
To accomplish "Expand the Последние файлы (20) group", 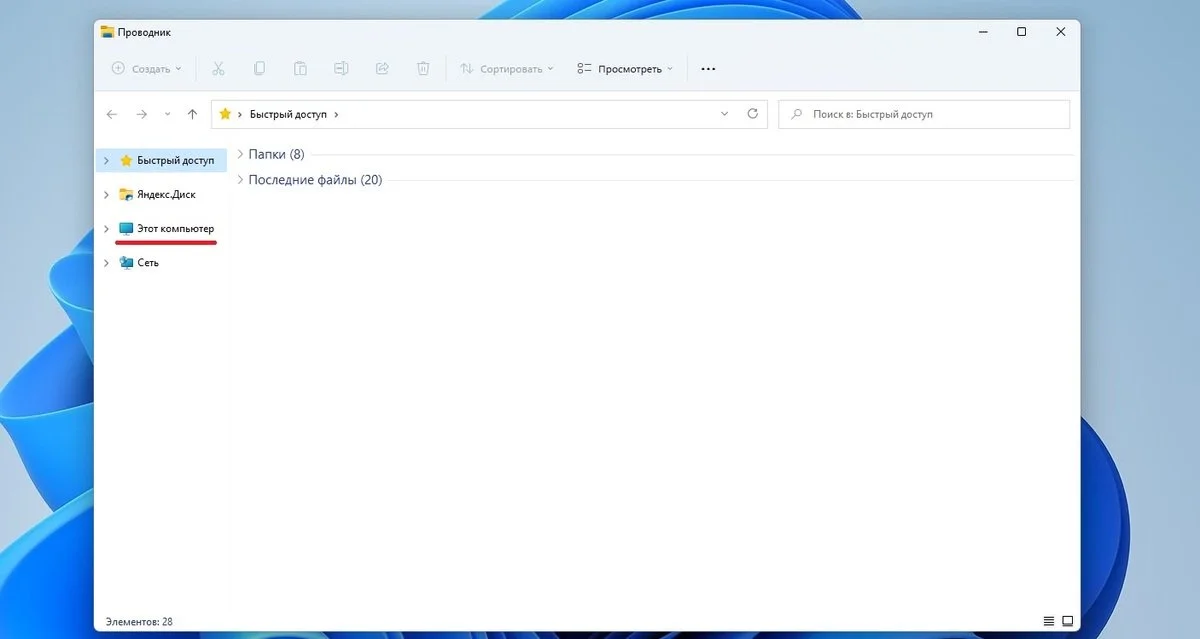I will point(240,180).
